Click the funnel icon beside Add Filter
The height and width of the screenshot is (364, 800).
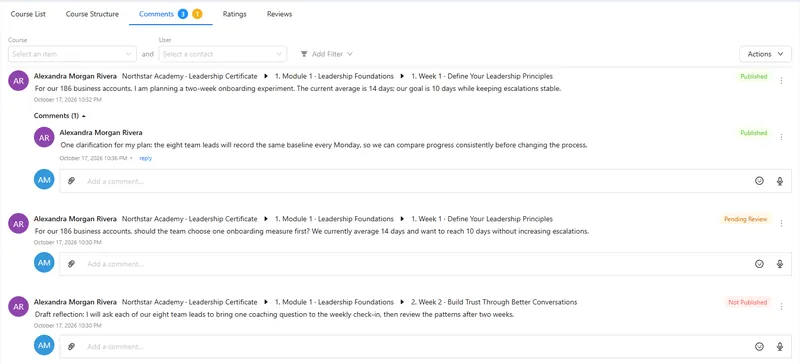click(304, 54)
